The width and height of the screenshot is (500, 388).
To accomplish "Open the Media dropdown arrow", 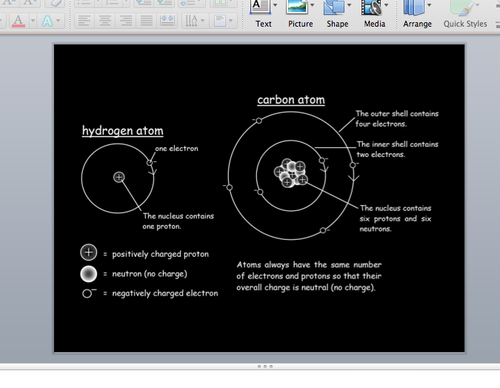I will coord(387,5).
